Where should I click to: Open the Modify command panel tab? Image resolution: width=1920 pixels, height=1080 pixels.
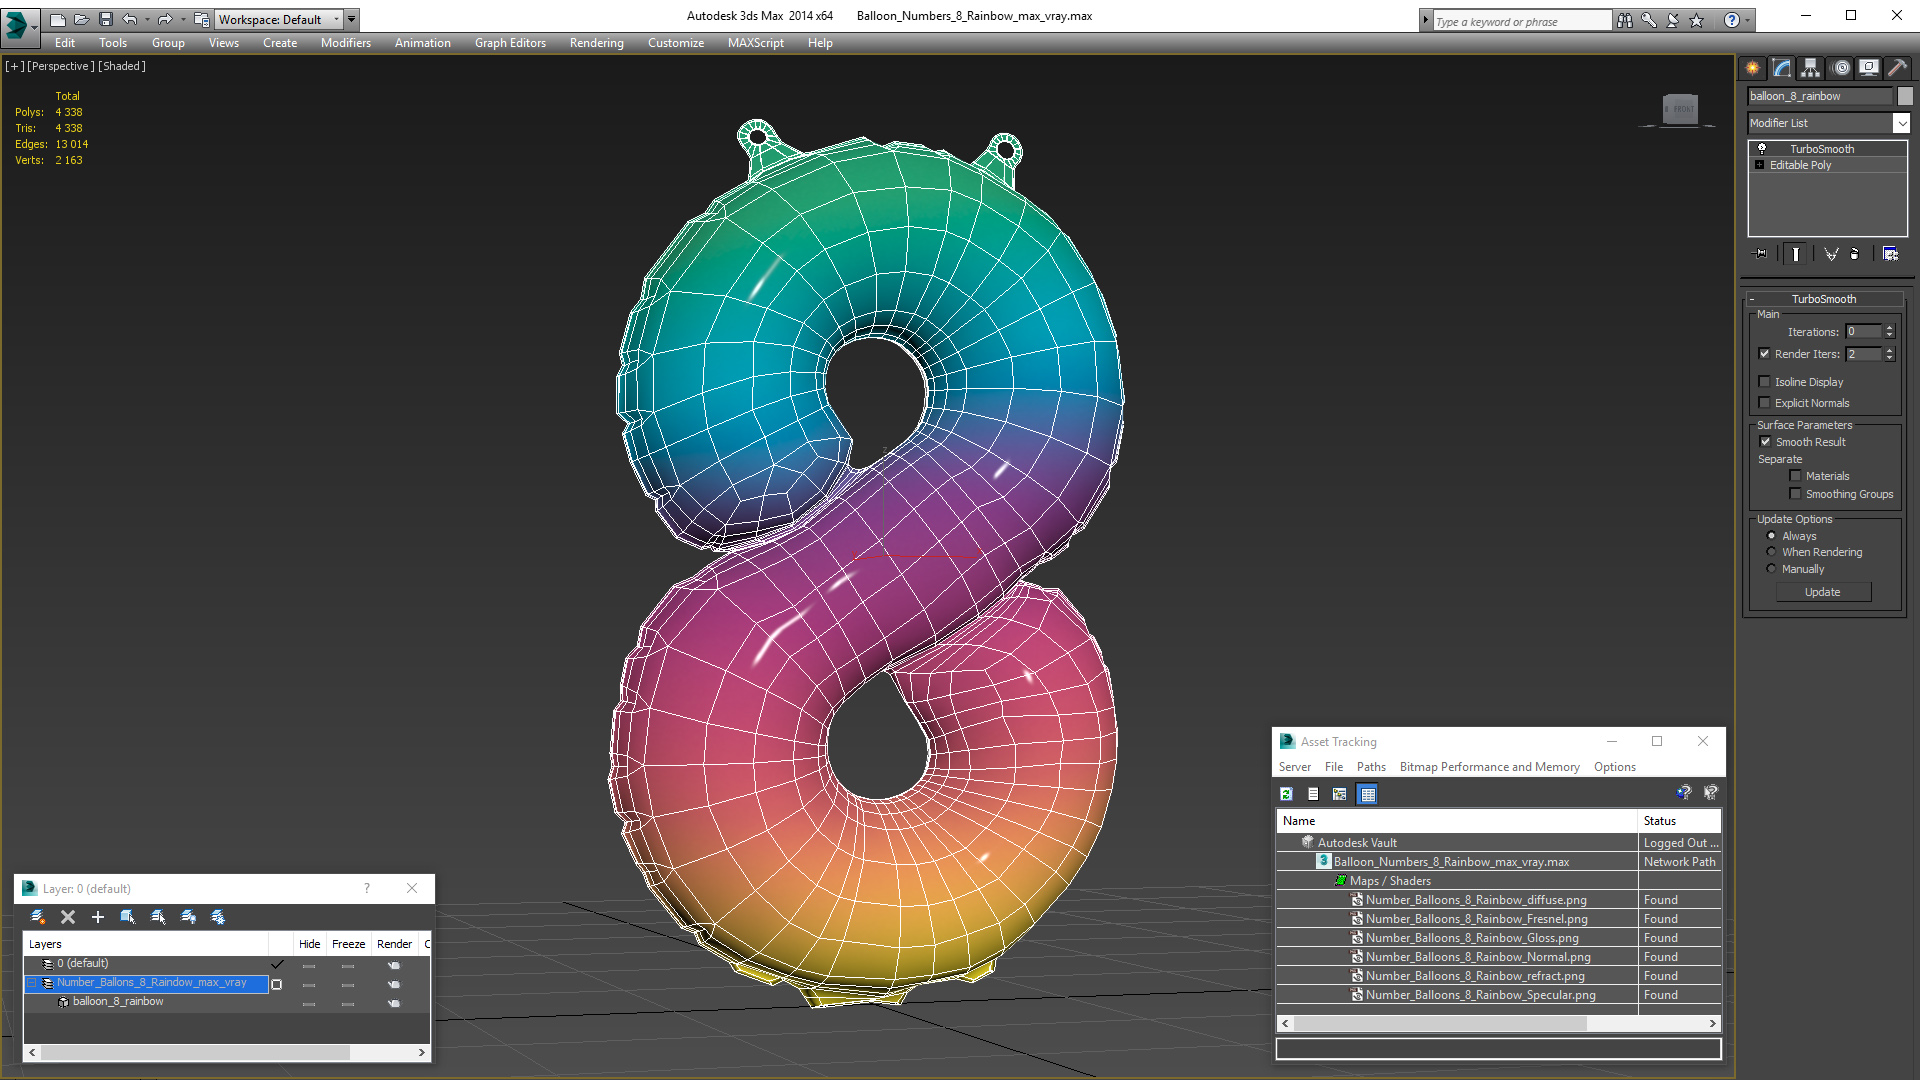pyautogui.click(x=1782, y=68)
